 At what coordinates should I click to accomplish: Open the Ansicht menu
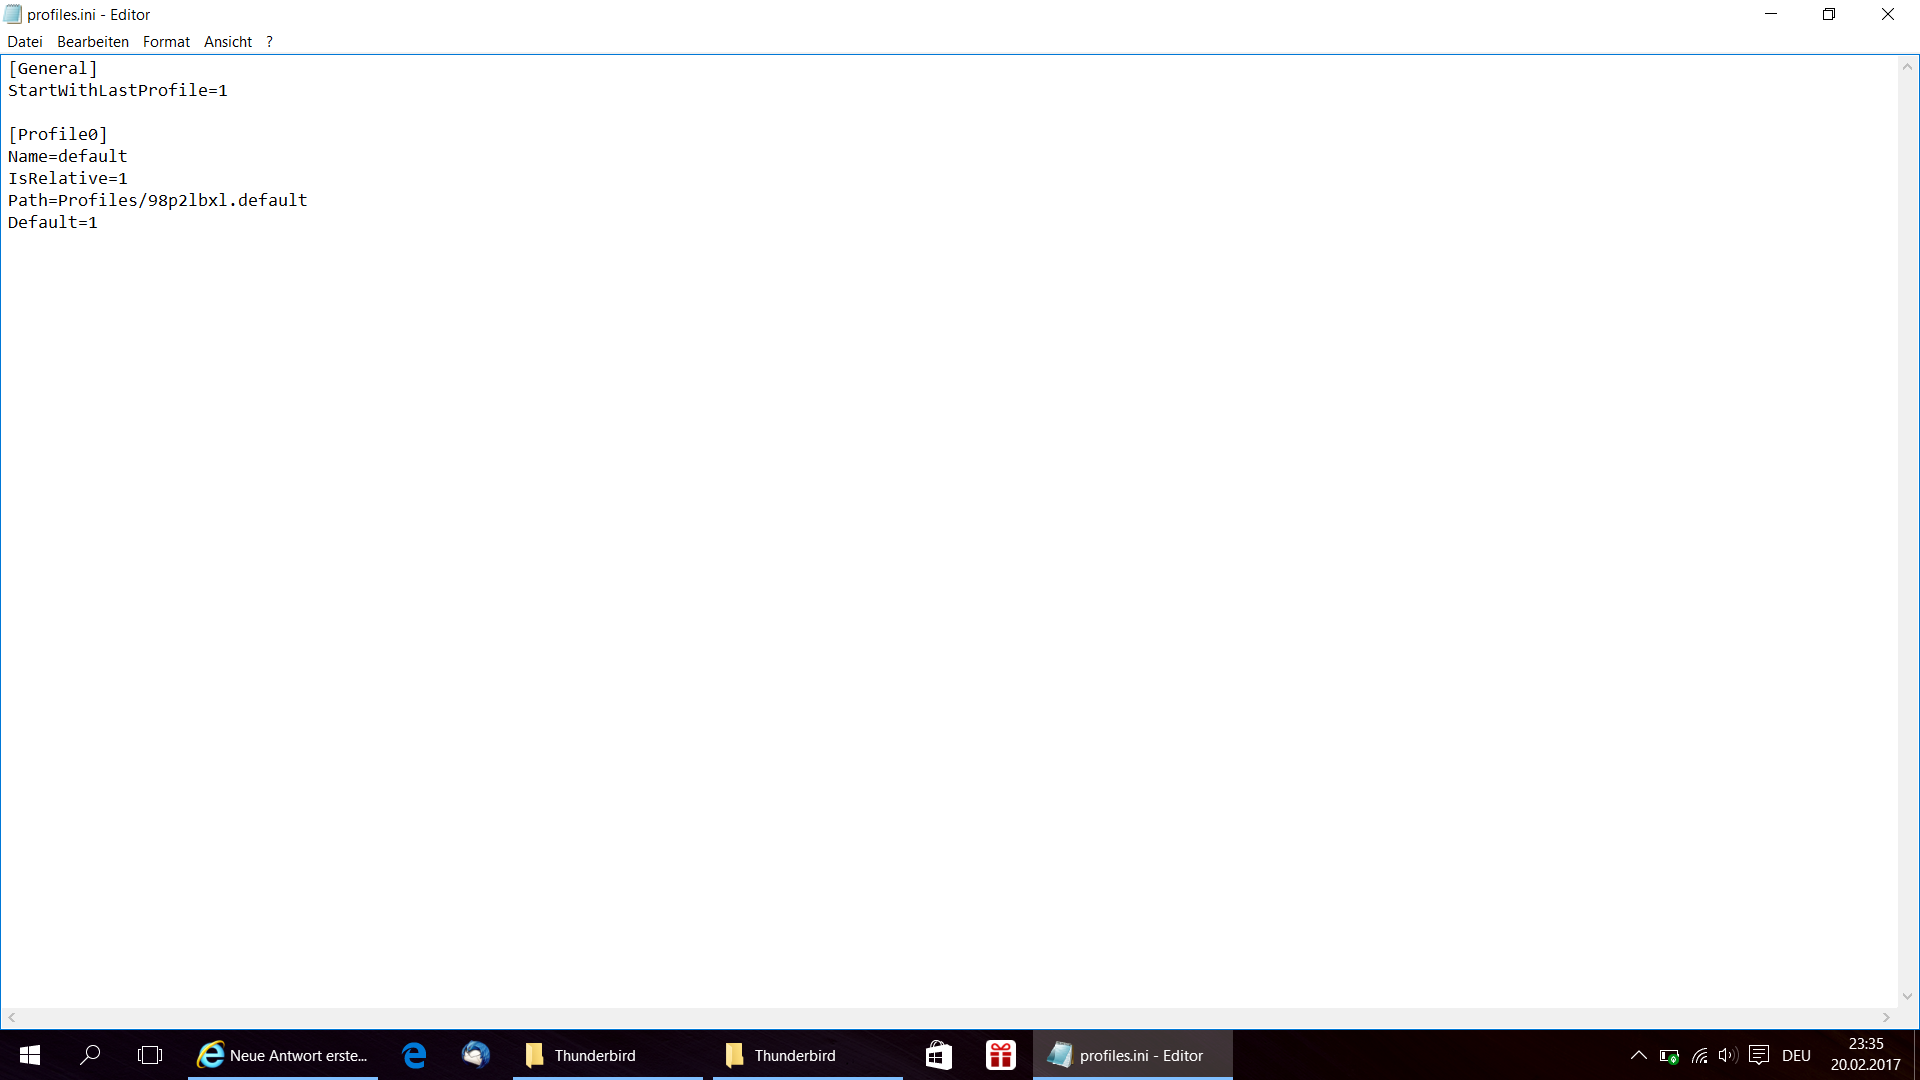227,42
